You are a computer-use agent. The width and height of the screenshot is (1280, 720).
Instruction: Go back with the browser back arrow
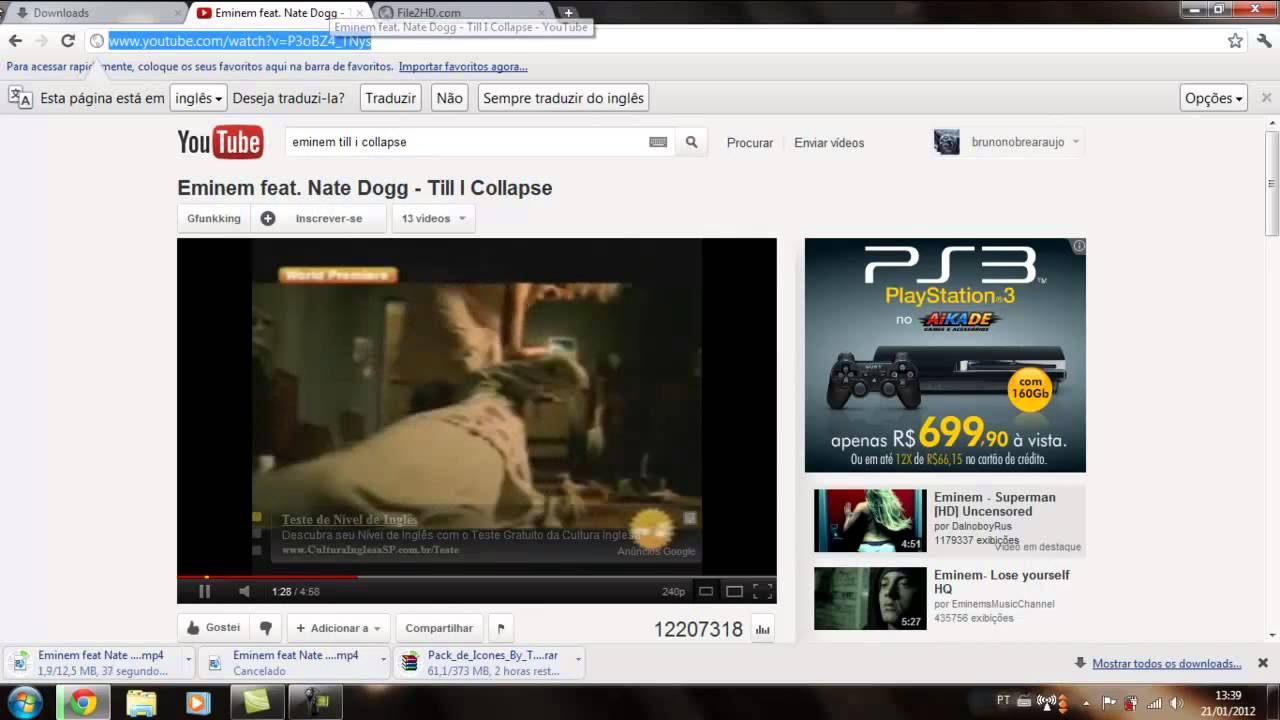15,41
